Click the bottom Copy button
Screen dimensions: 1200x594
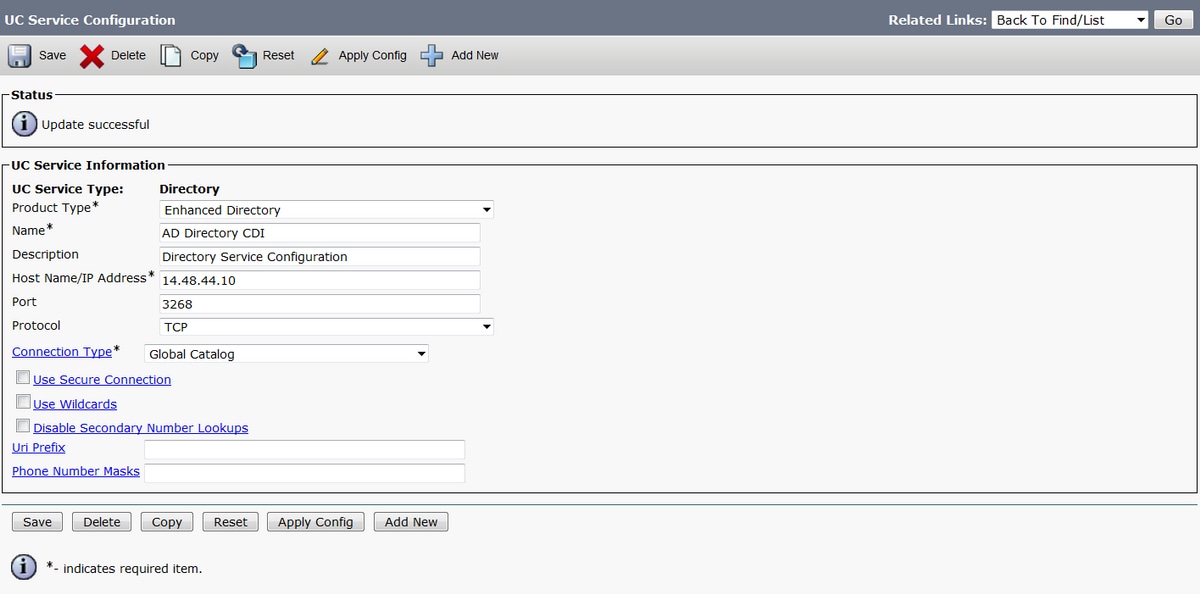pos(167,522)
